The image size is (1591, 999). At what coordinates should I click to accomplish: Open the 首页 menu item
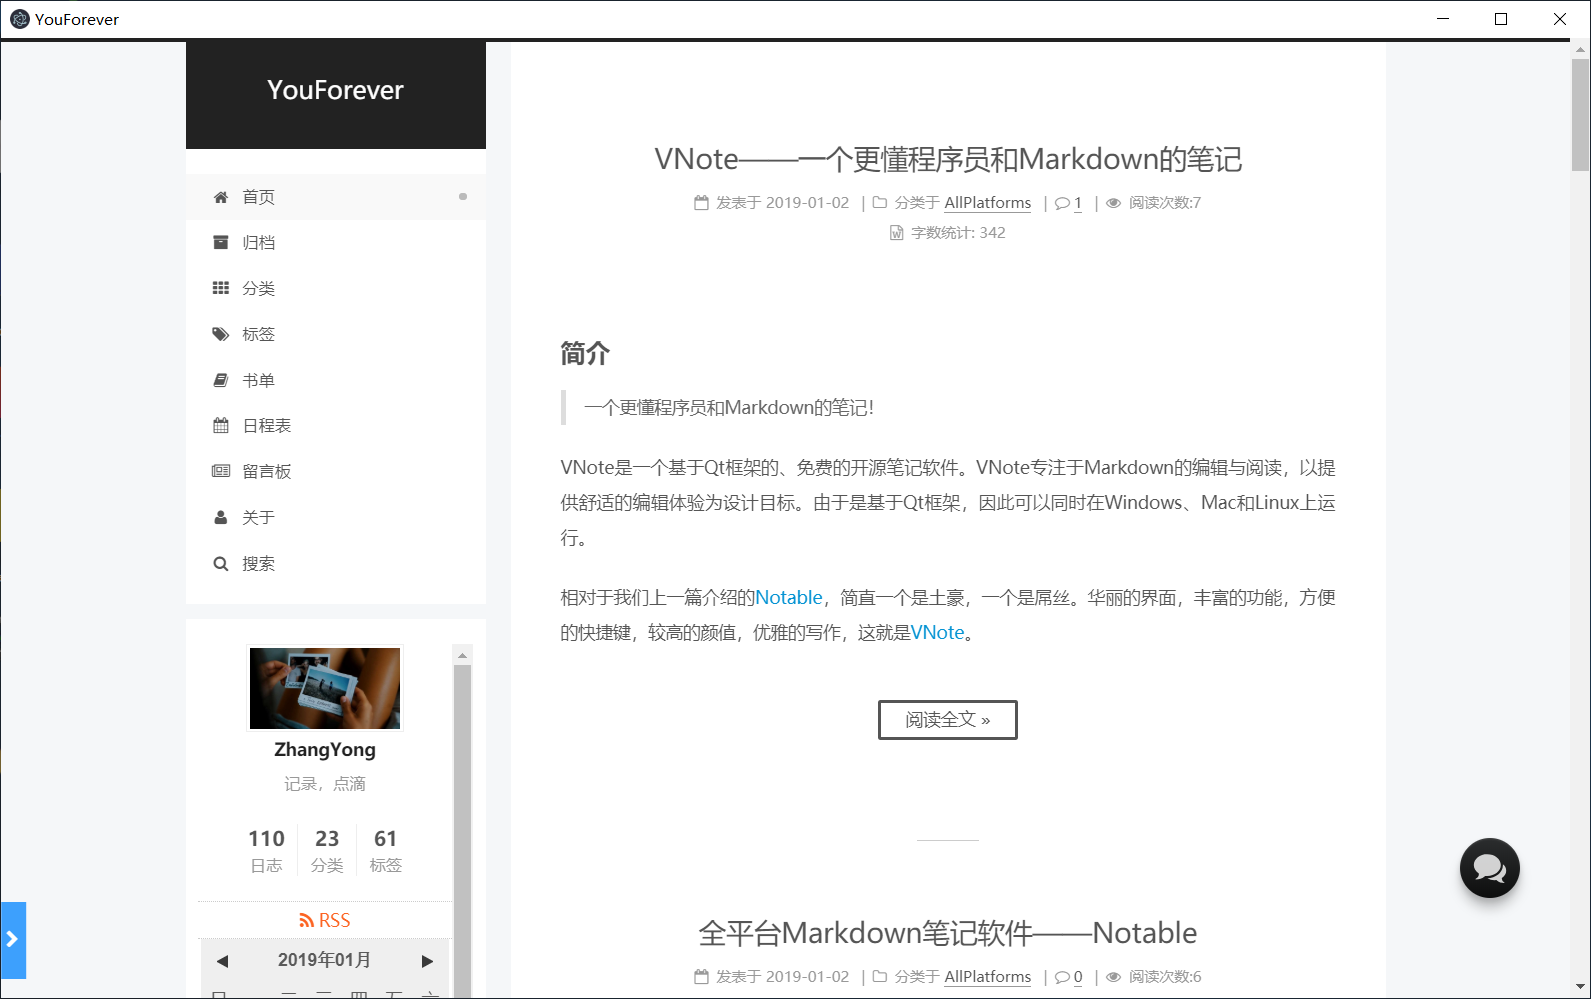[336, 197]
